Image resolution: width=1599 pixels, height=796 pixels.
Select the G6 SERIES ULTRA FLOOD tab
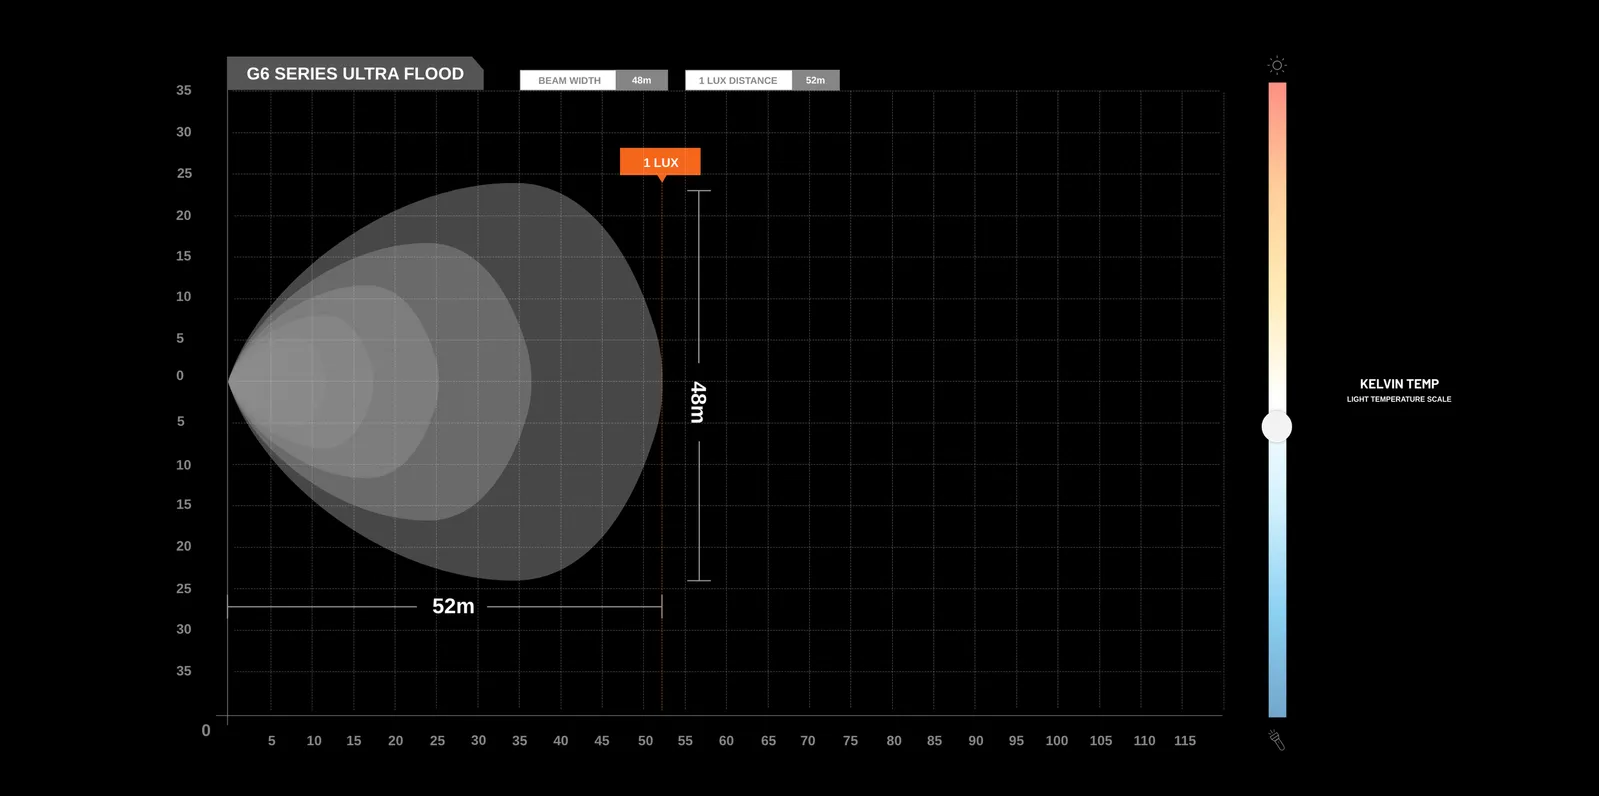[x=355, y=74]
